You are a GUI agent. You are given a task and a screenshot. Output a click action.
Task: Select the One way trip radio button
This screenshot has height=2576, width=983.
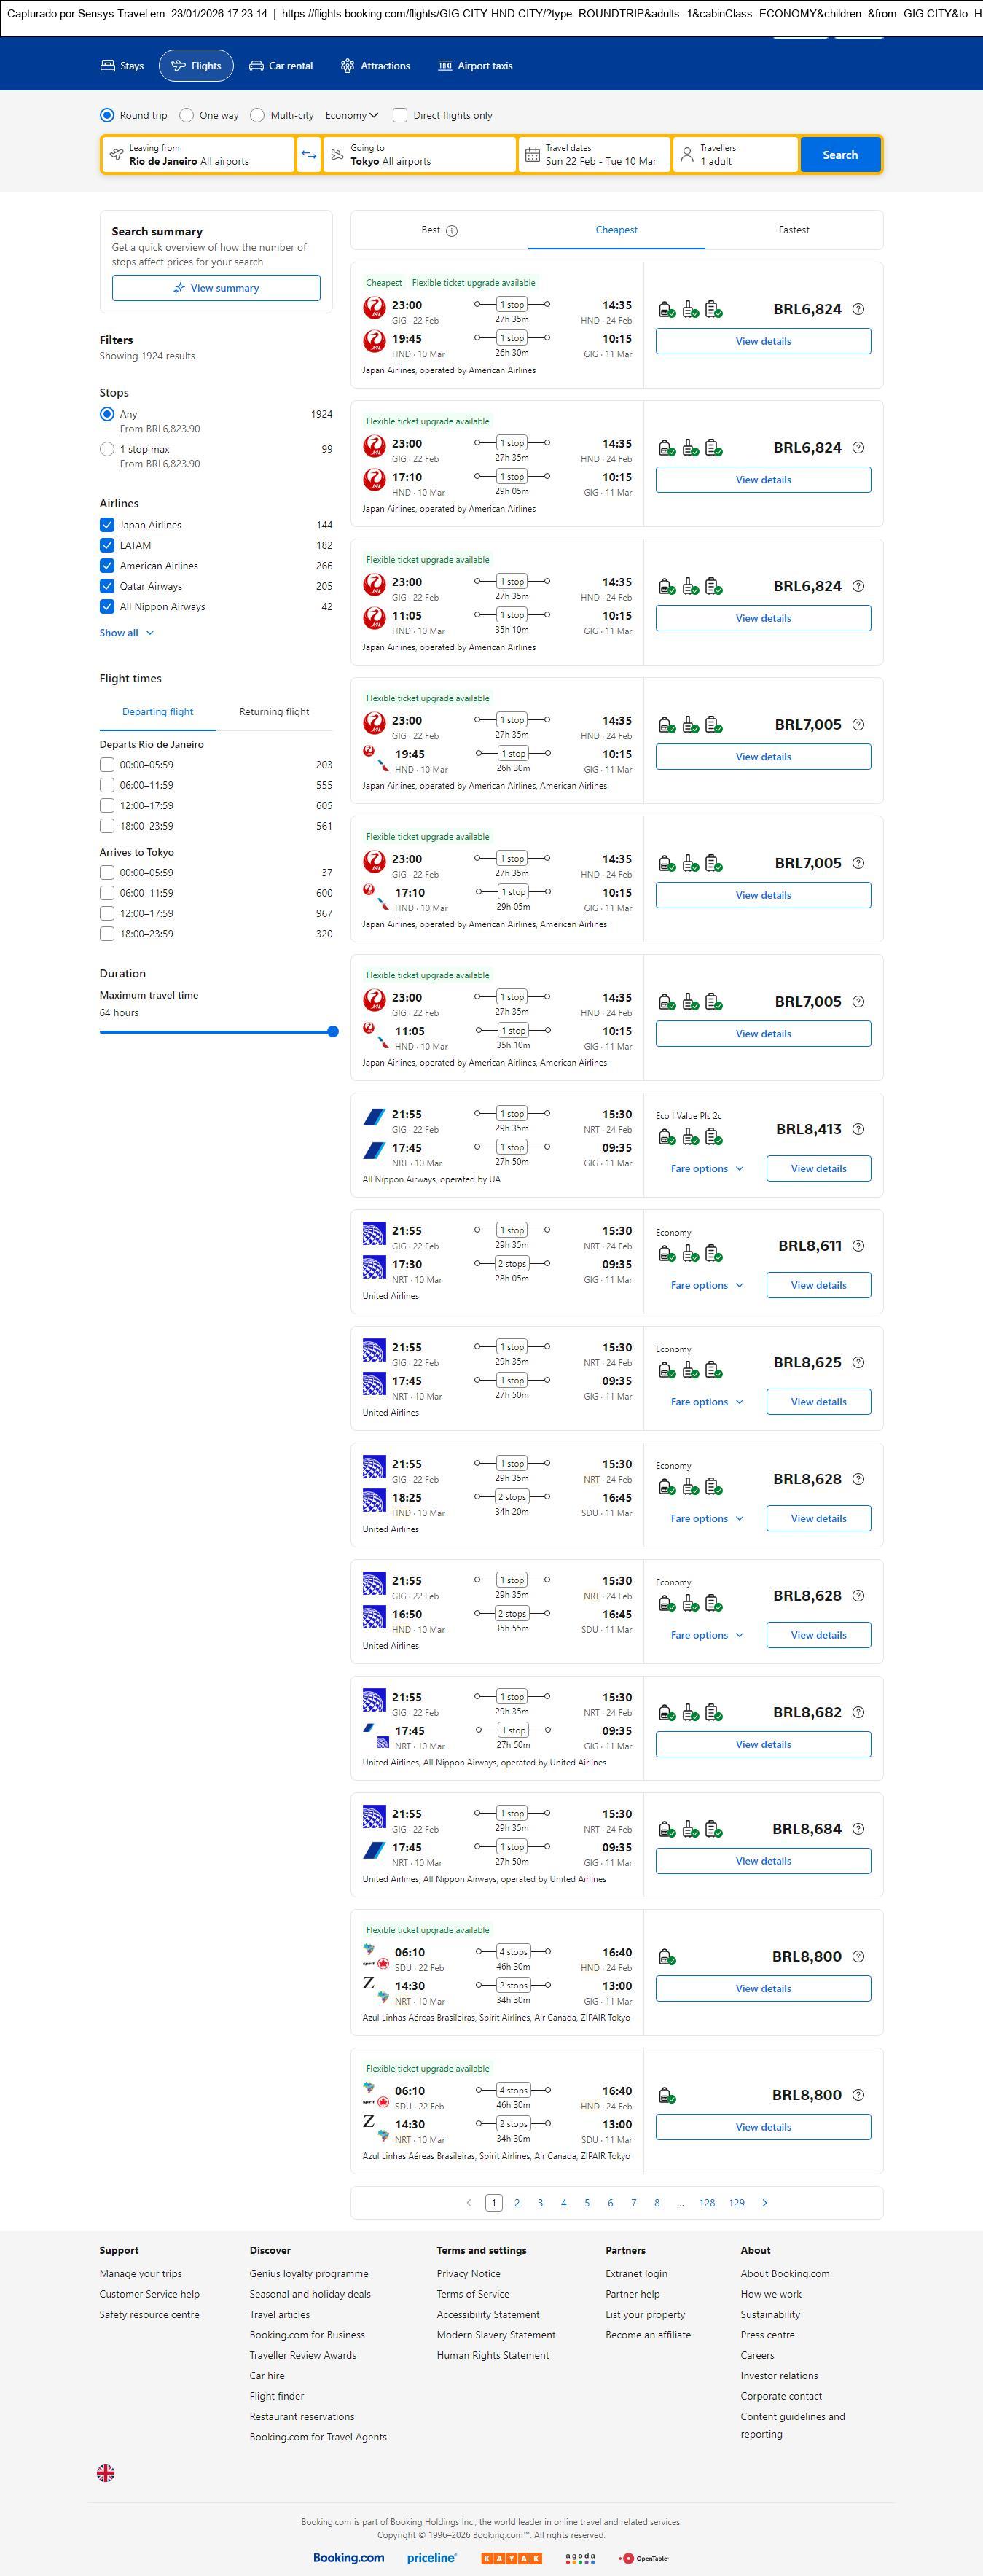point(187,115)
